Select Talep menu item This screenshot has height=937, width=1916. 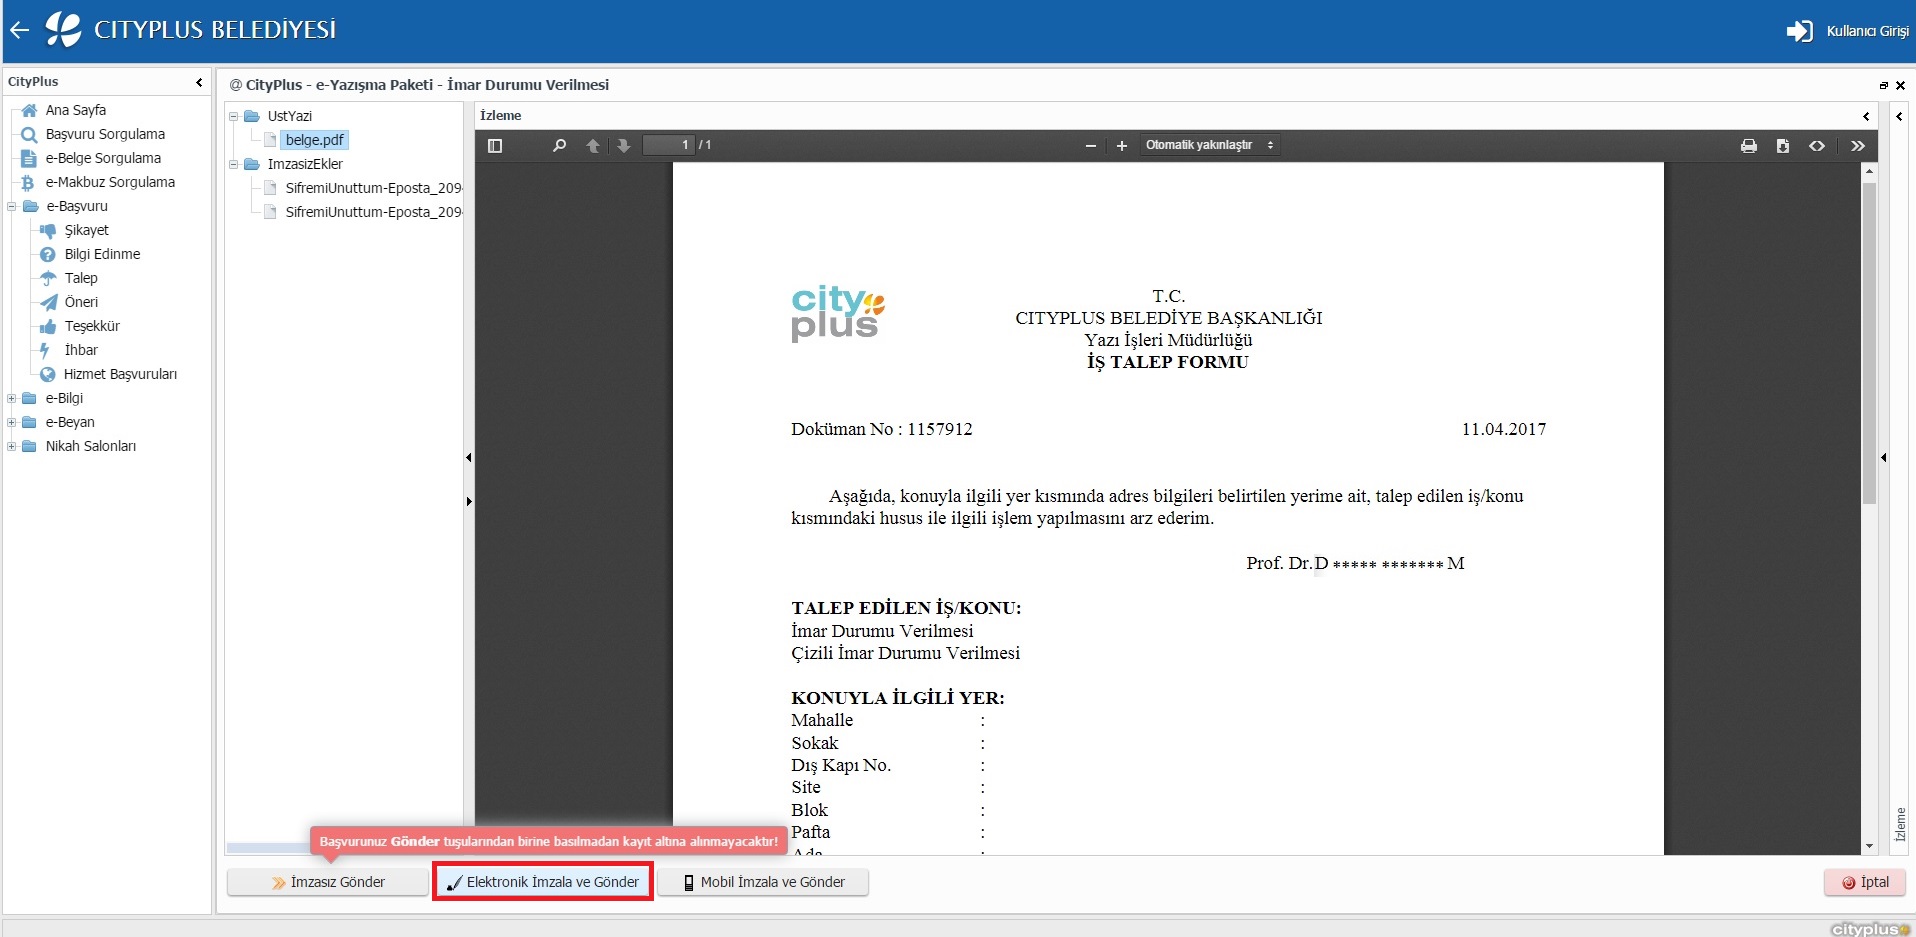[x=81, y=278]
